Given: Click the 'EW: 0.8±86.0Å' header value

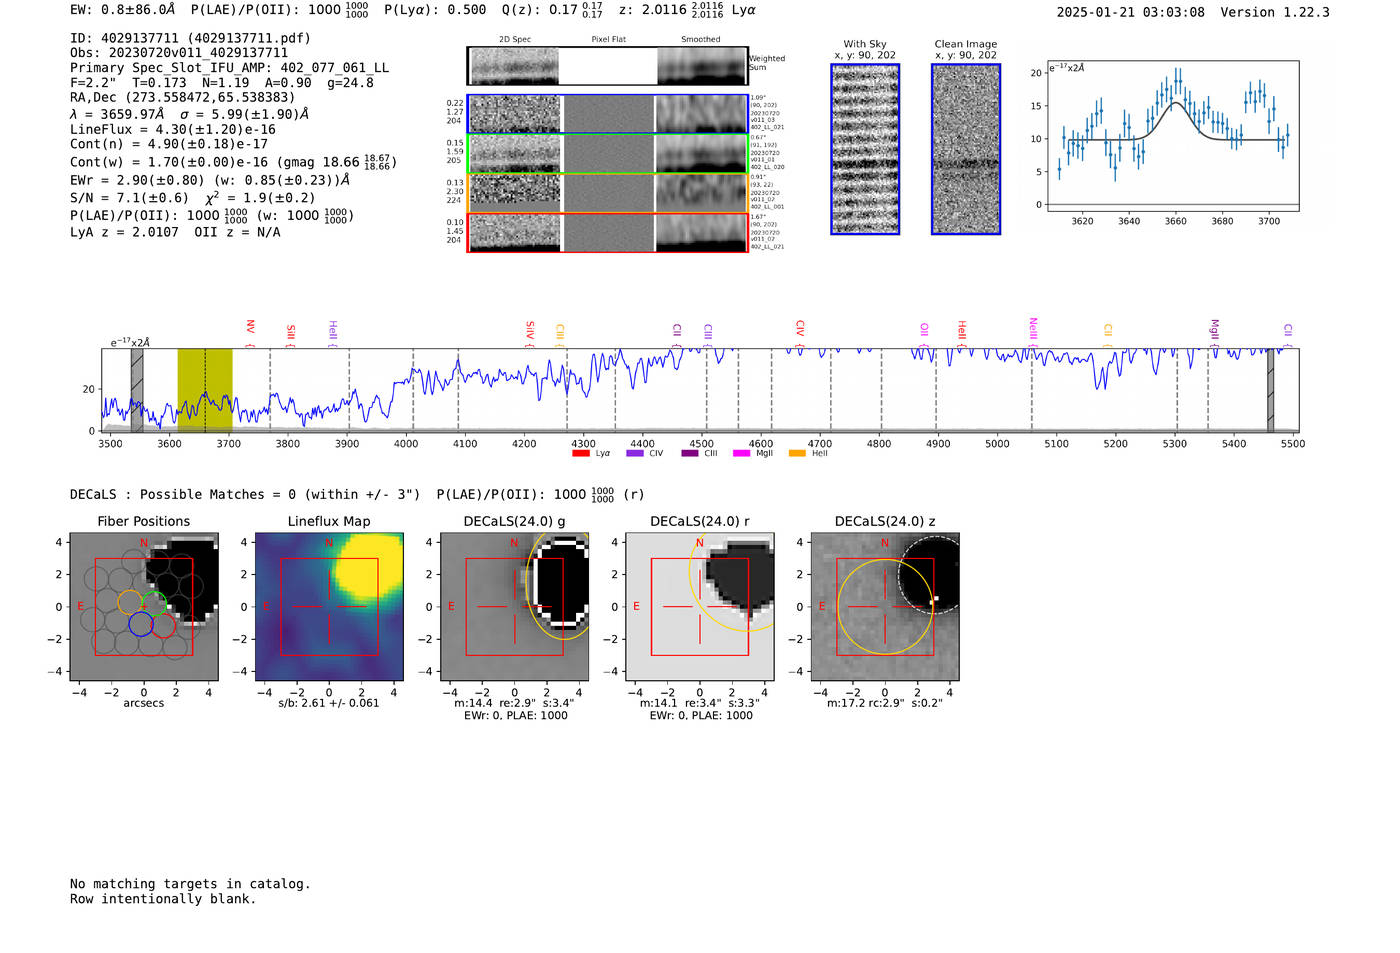Looking at the screenshot, I should coord(122,10).
